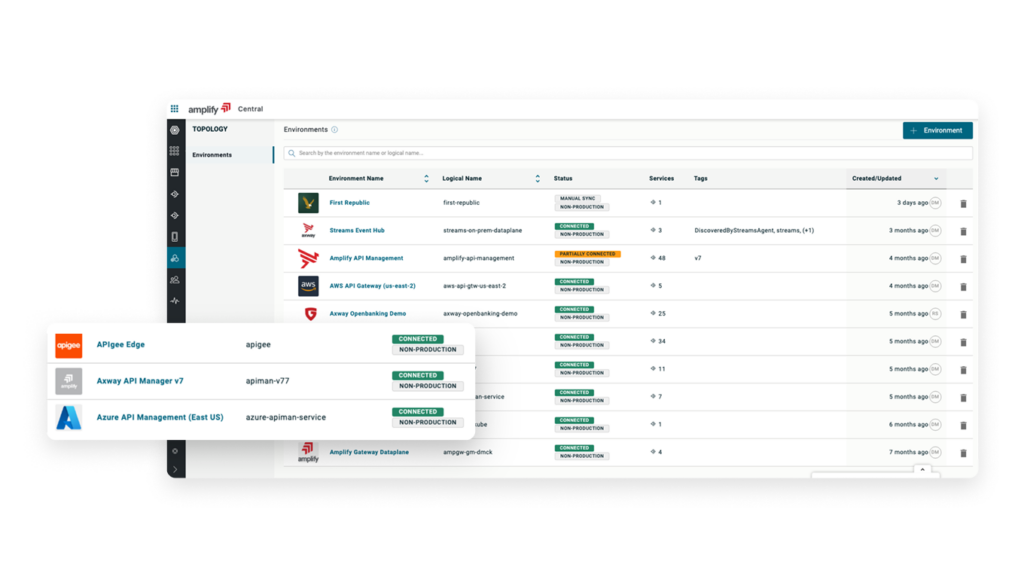1024x577 pixels.
Task: Delete the AWS API Gateway environment
Action: coord(963,287)
